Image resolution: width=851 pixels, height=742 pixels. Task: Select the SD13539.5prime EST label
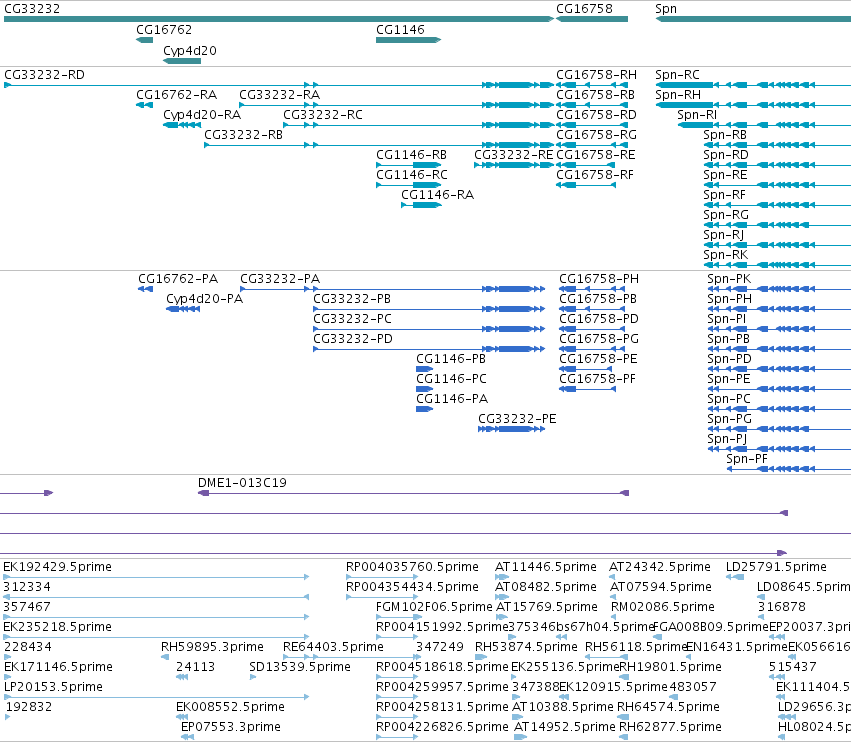[x=300, y=667]
